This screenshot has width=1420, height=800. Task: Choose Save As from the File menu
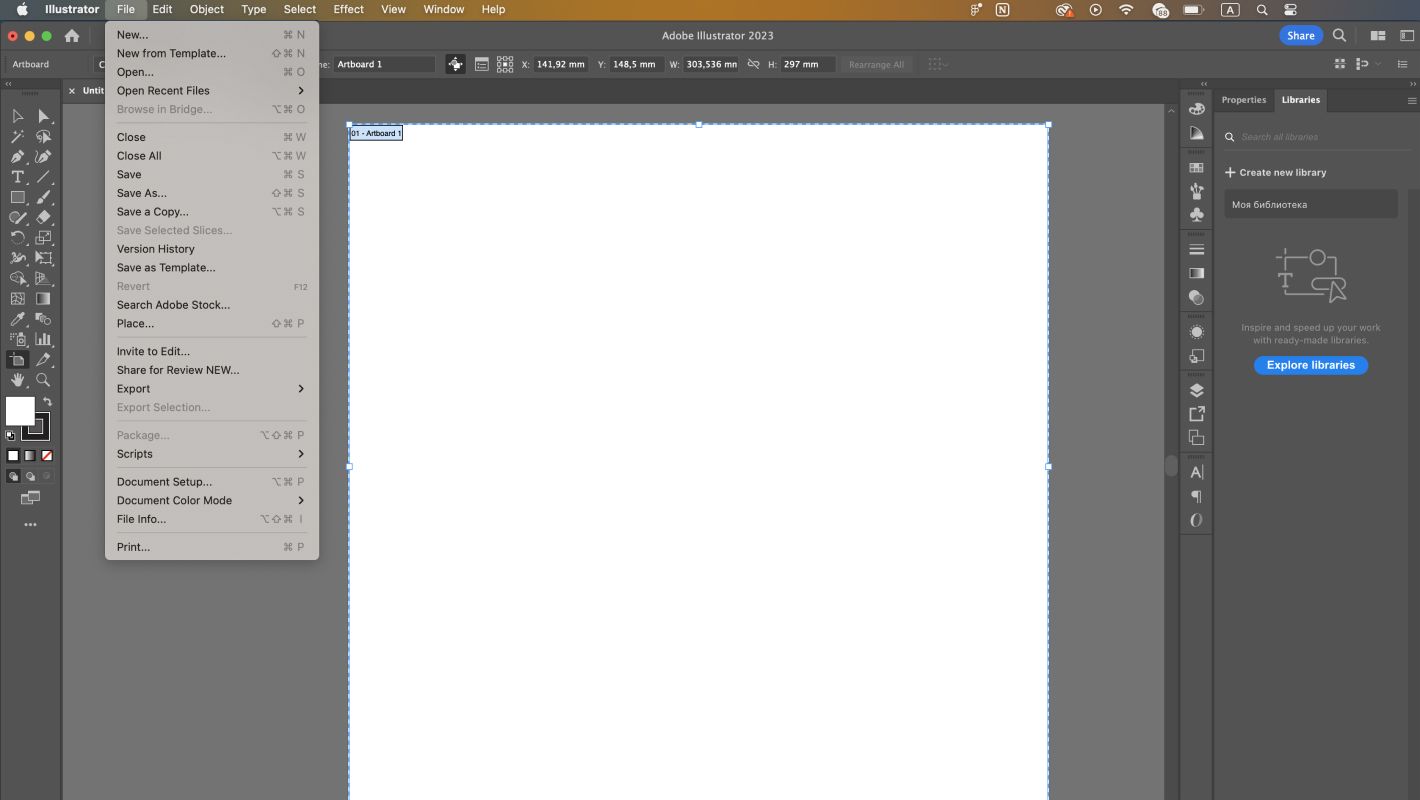(x=141, y=192)
